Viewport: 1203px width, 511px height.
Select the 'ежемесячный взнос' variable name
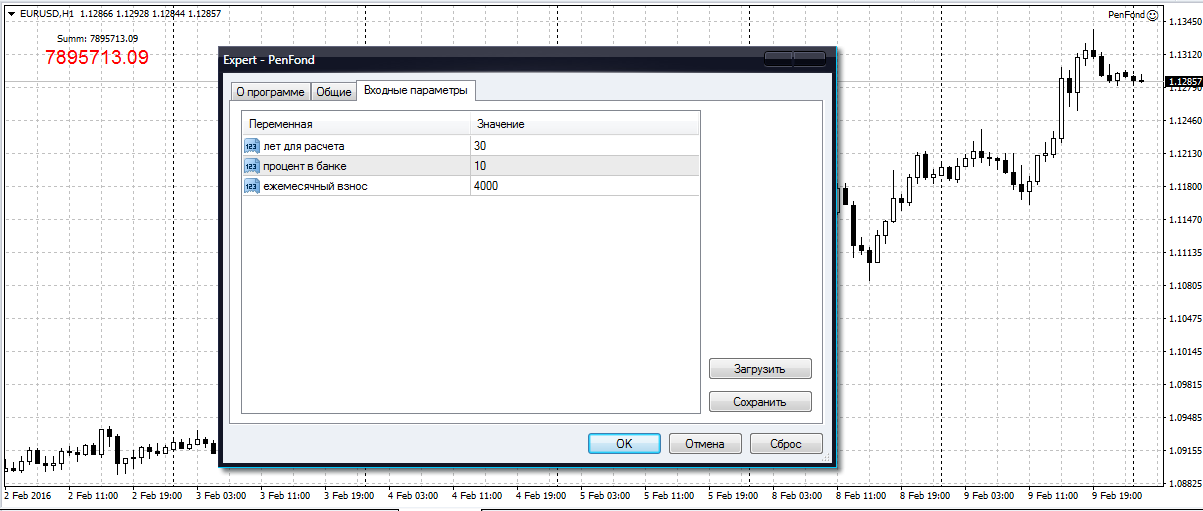[x=315, y=186]
